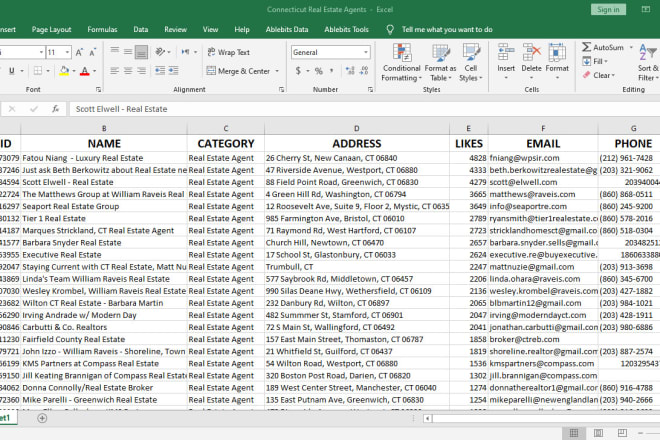Open the Formulas tab
Viewport: 660px width, 440px height.
click(x=102, y=29)
